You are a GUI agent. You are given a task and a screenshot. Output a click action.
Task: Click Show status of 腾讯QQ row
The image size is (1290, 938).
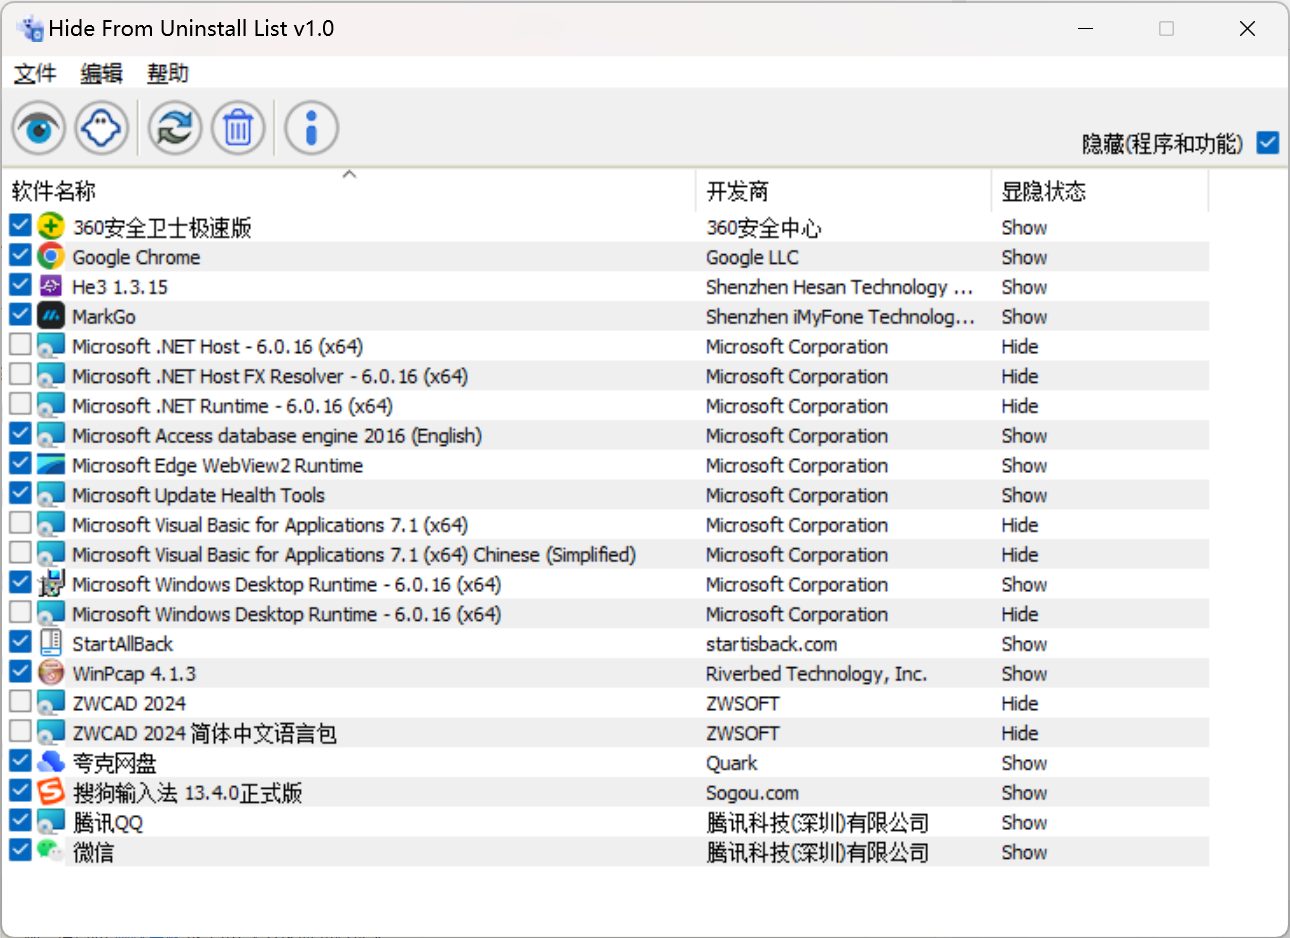[1024, 823]
